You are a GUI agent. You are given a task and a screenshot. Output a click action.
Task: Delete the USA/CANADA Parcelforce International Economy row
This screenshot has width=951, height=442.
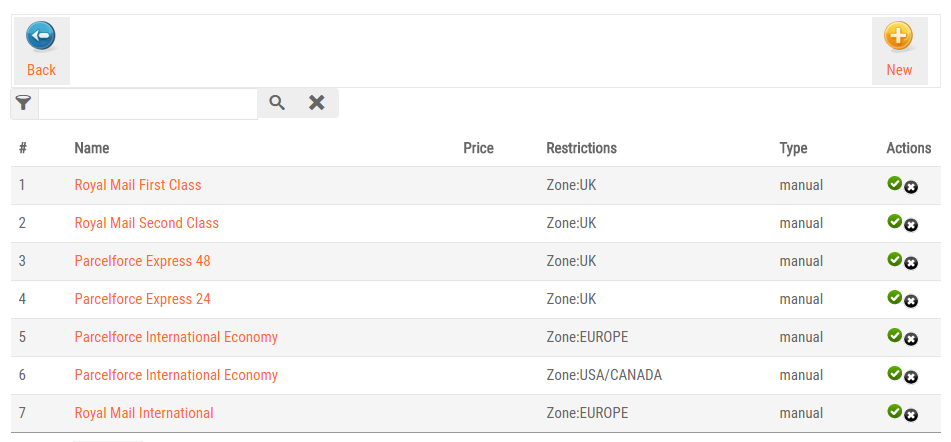pyautogui.click(x=911, y=378)
